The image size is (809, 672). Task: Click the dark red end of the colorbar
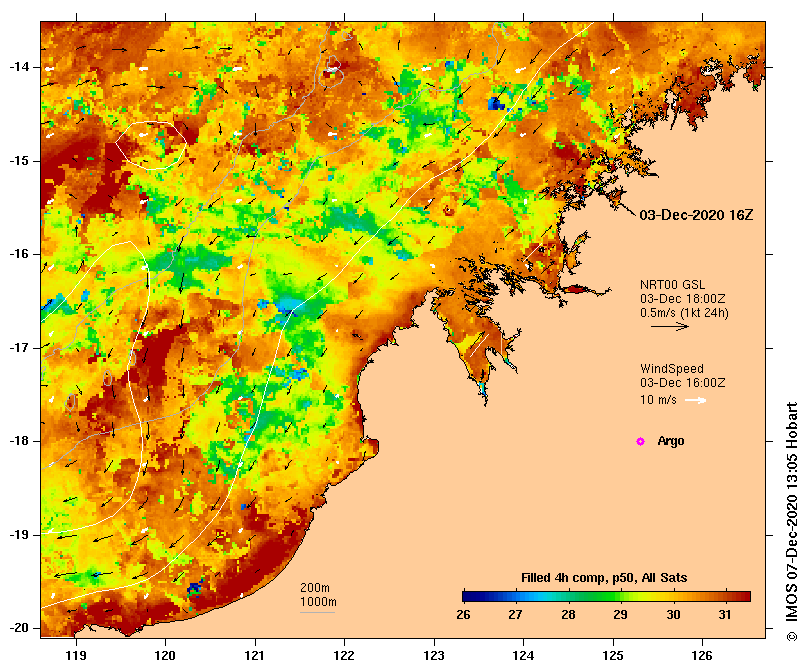(x=746, y=597)
